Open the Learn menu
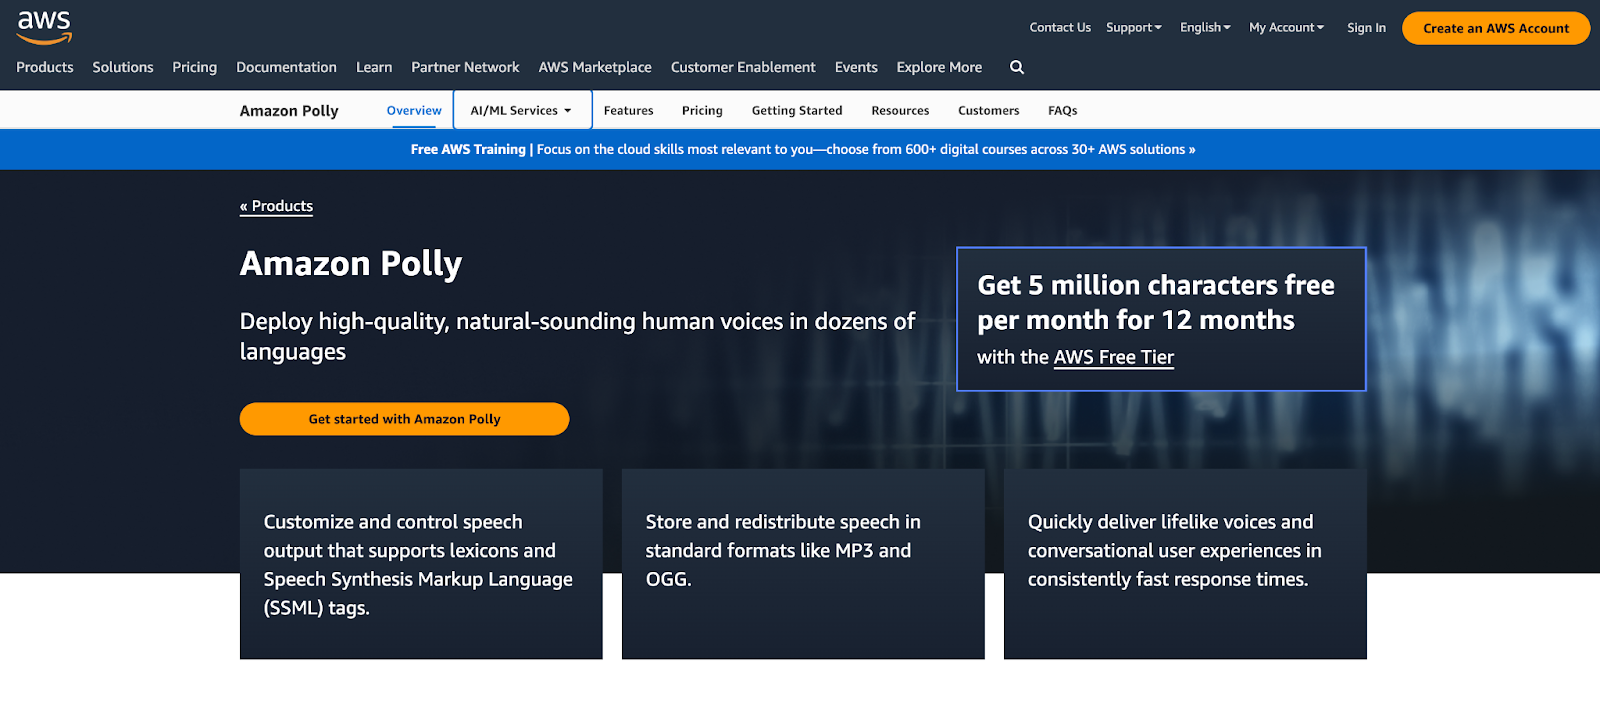 pos(374,67)
